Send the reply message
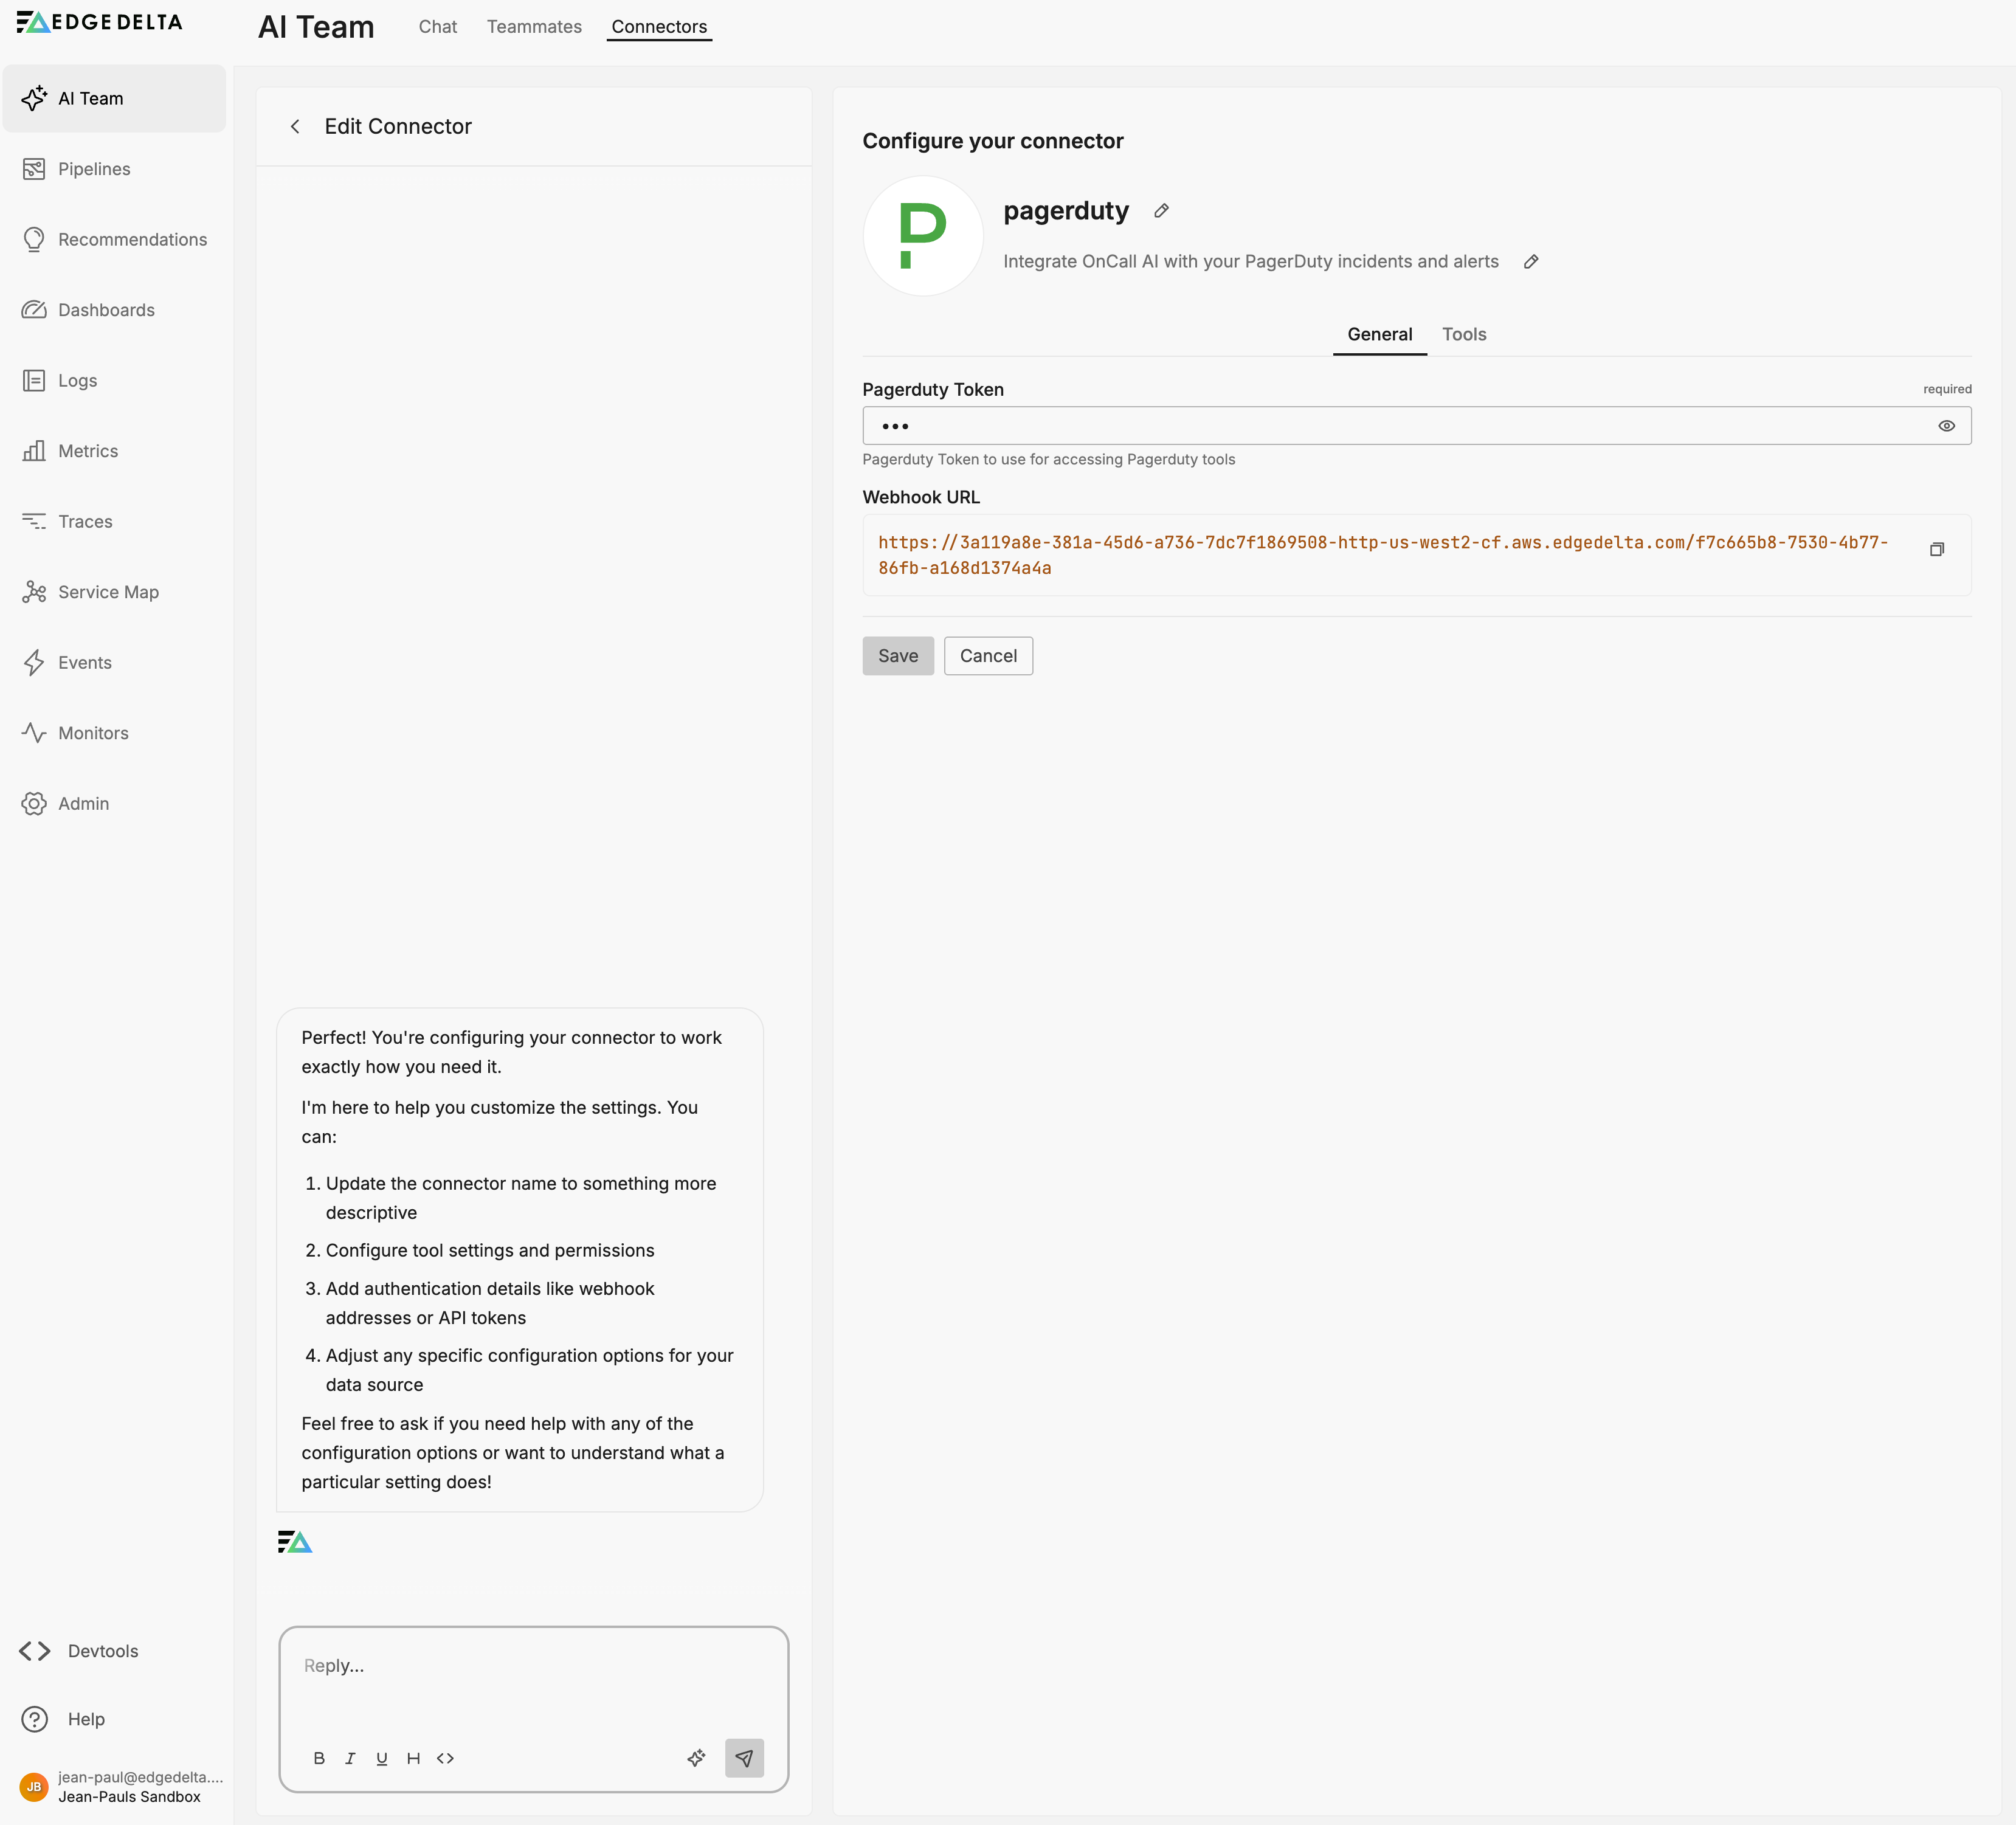The image size is (2016, 1825). (x=744, y=1758)
